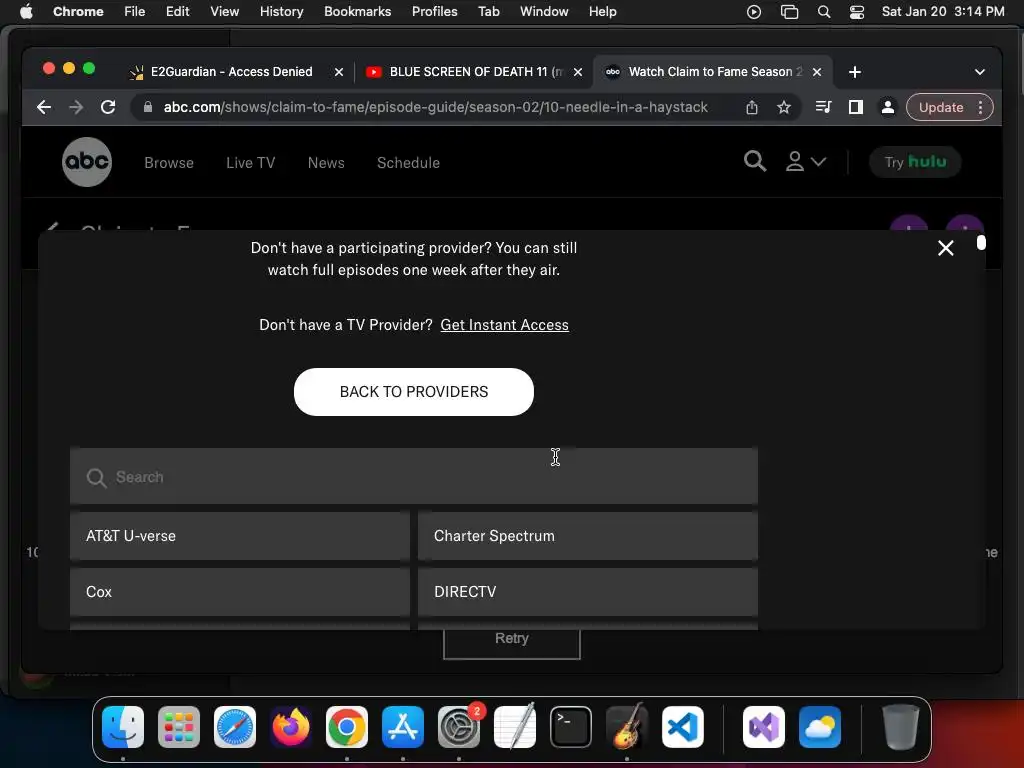
Task: Close the provider dialog with the X
Action: (945, 248)
